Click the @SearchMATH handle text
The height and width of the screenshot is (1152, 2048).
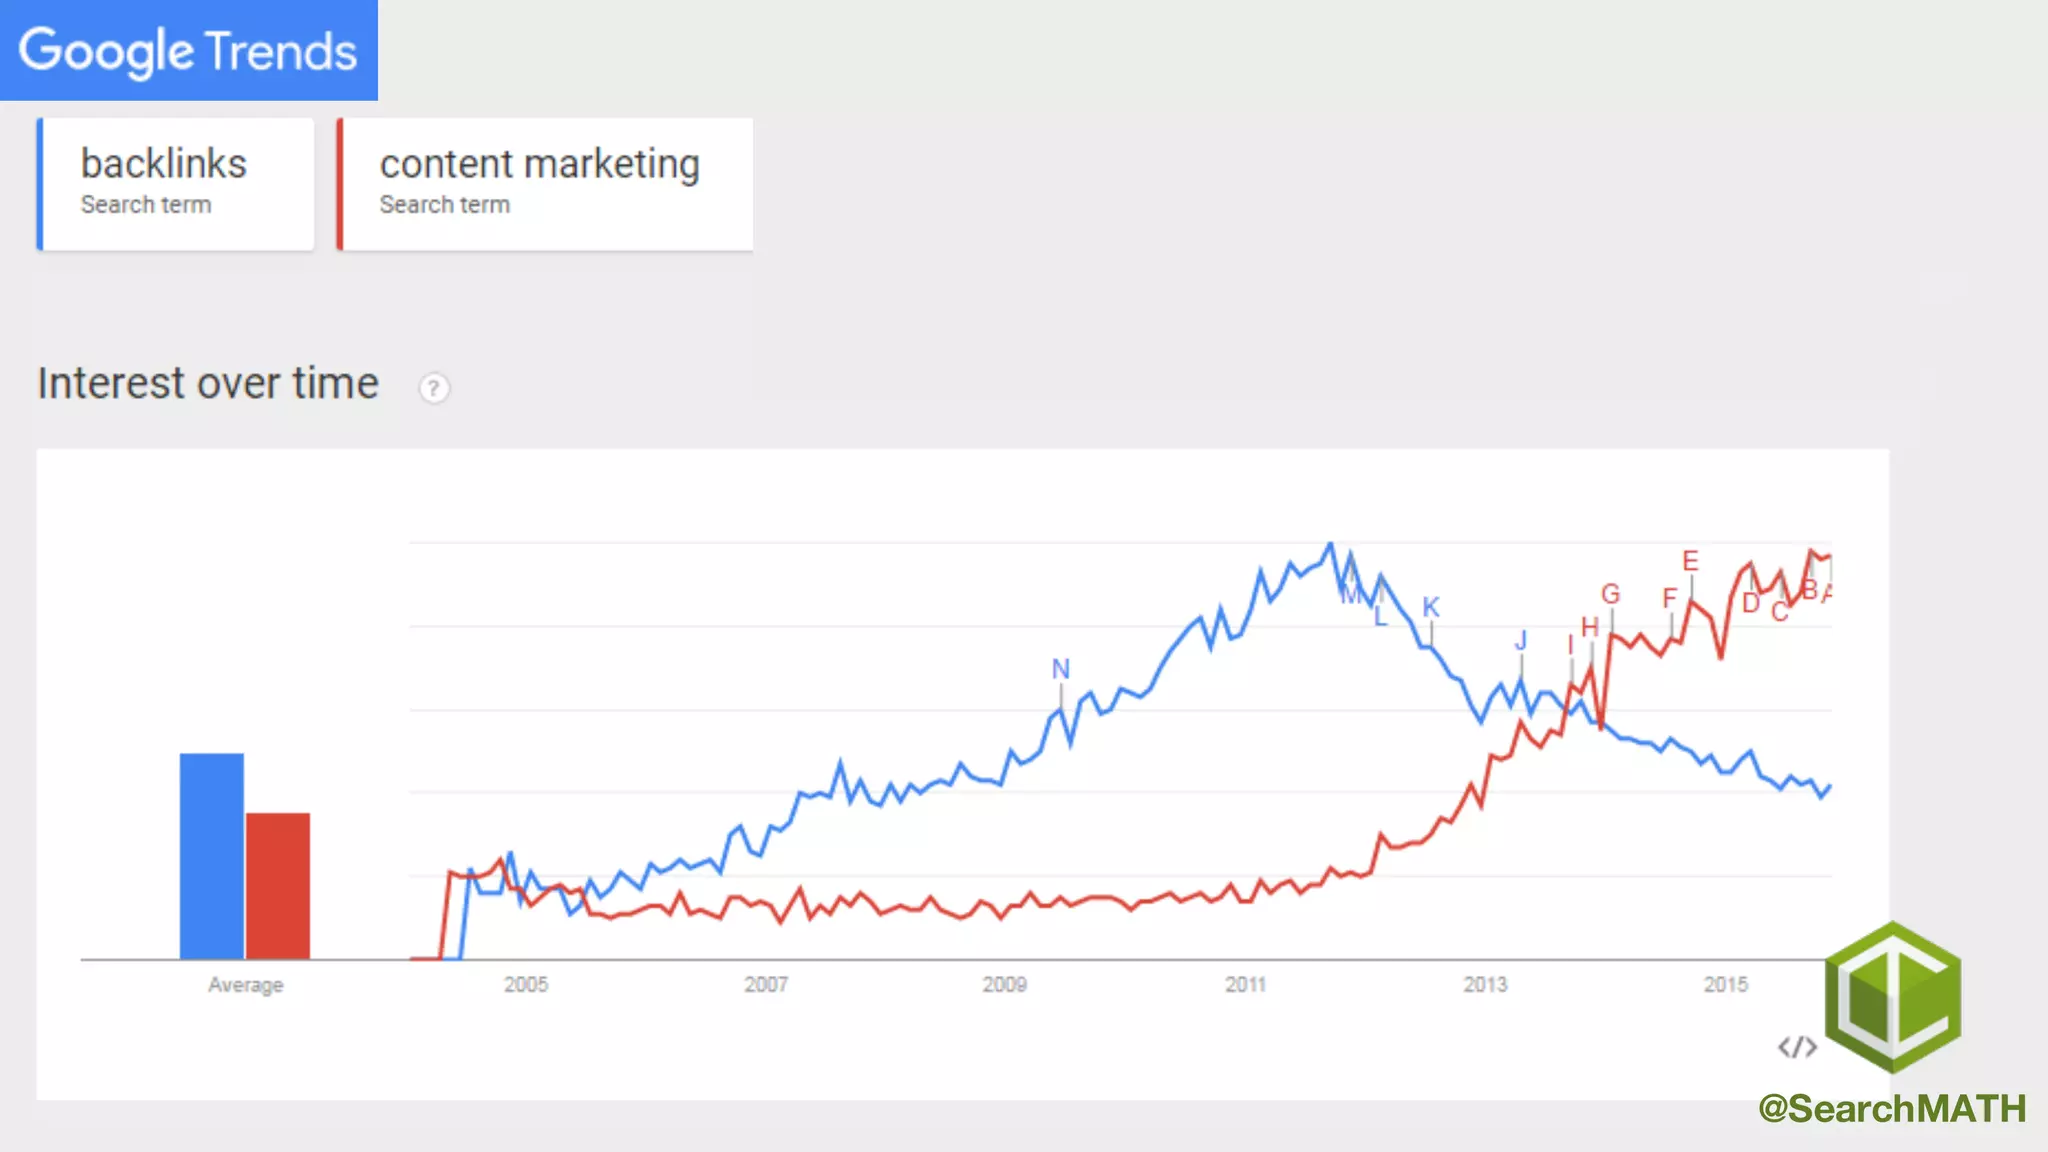[1892, 1108]
